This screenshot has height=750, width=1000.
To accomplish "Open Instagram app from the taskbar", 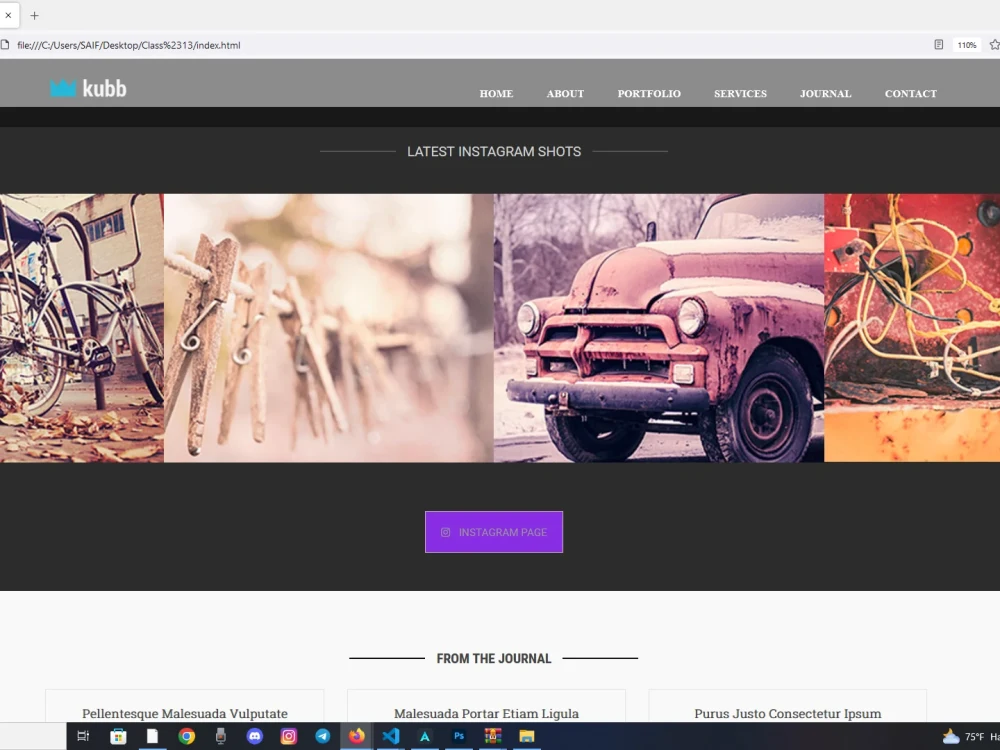I will [x=288, y=736].
